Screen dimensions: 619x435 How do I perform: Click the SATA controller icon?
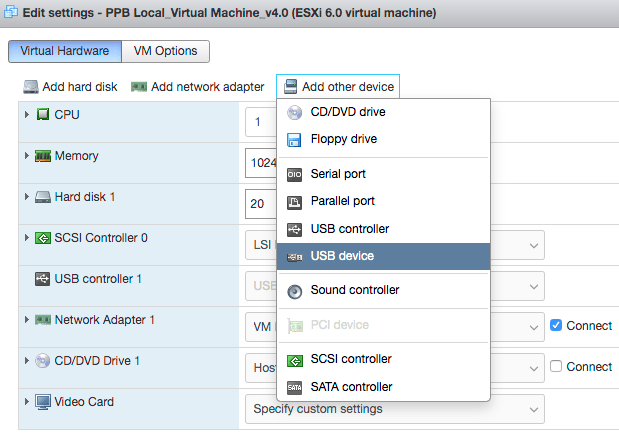point(294,387)
